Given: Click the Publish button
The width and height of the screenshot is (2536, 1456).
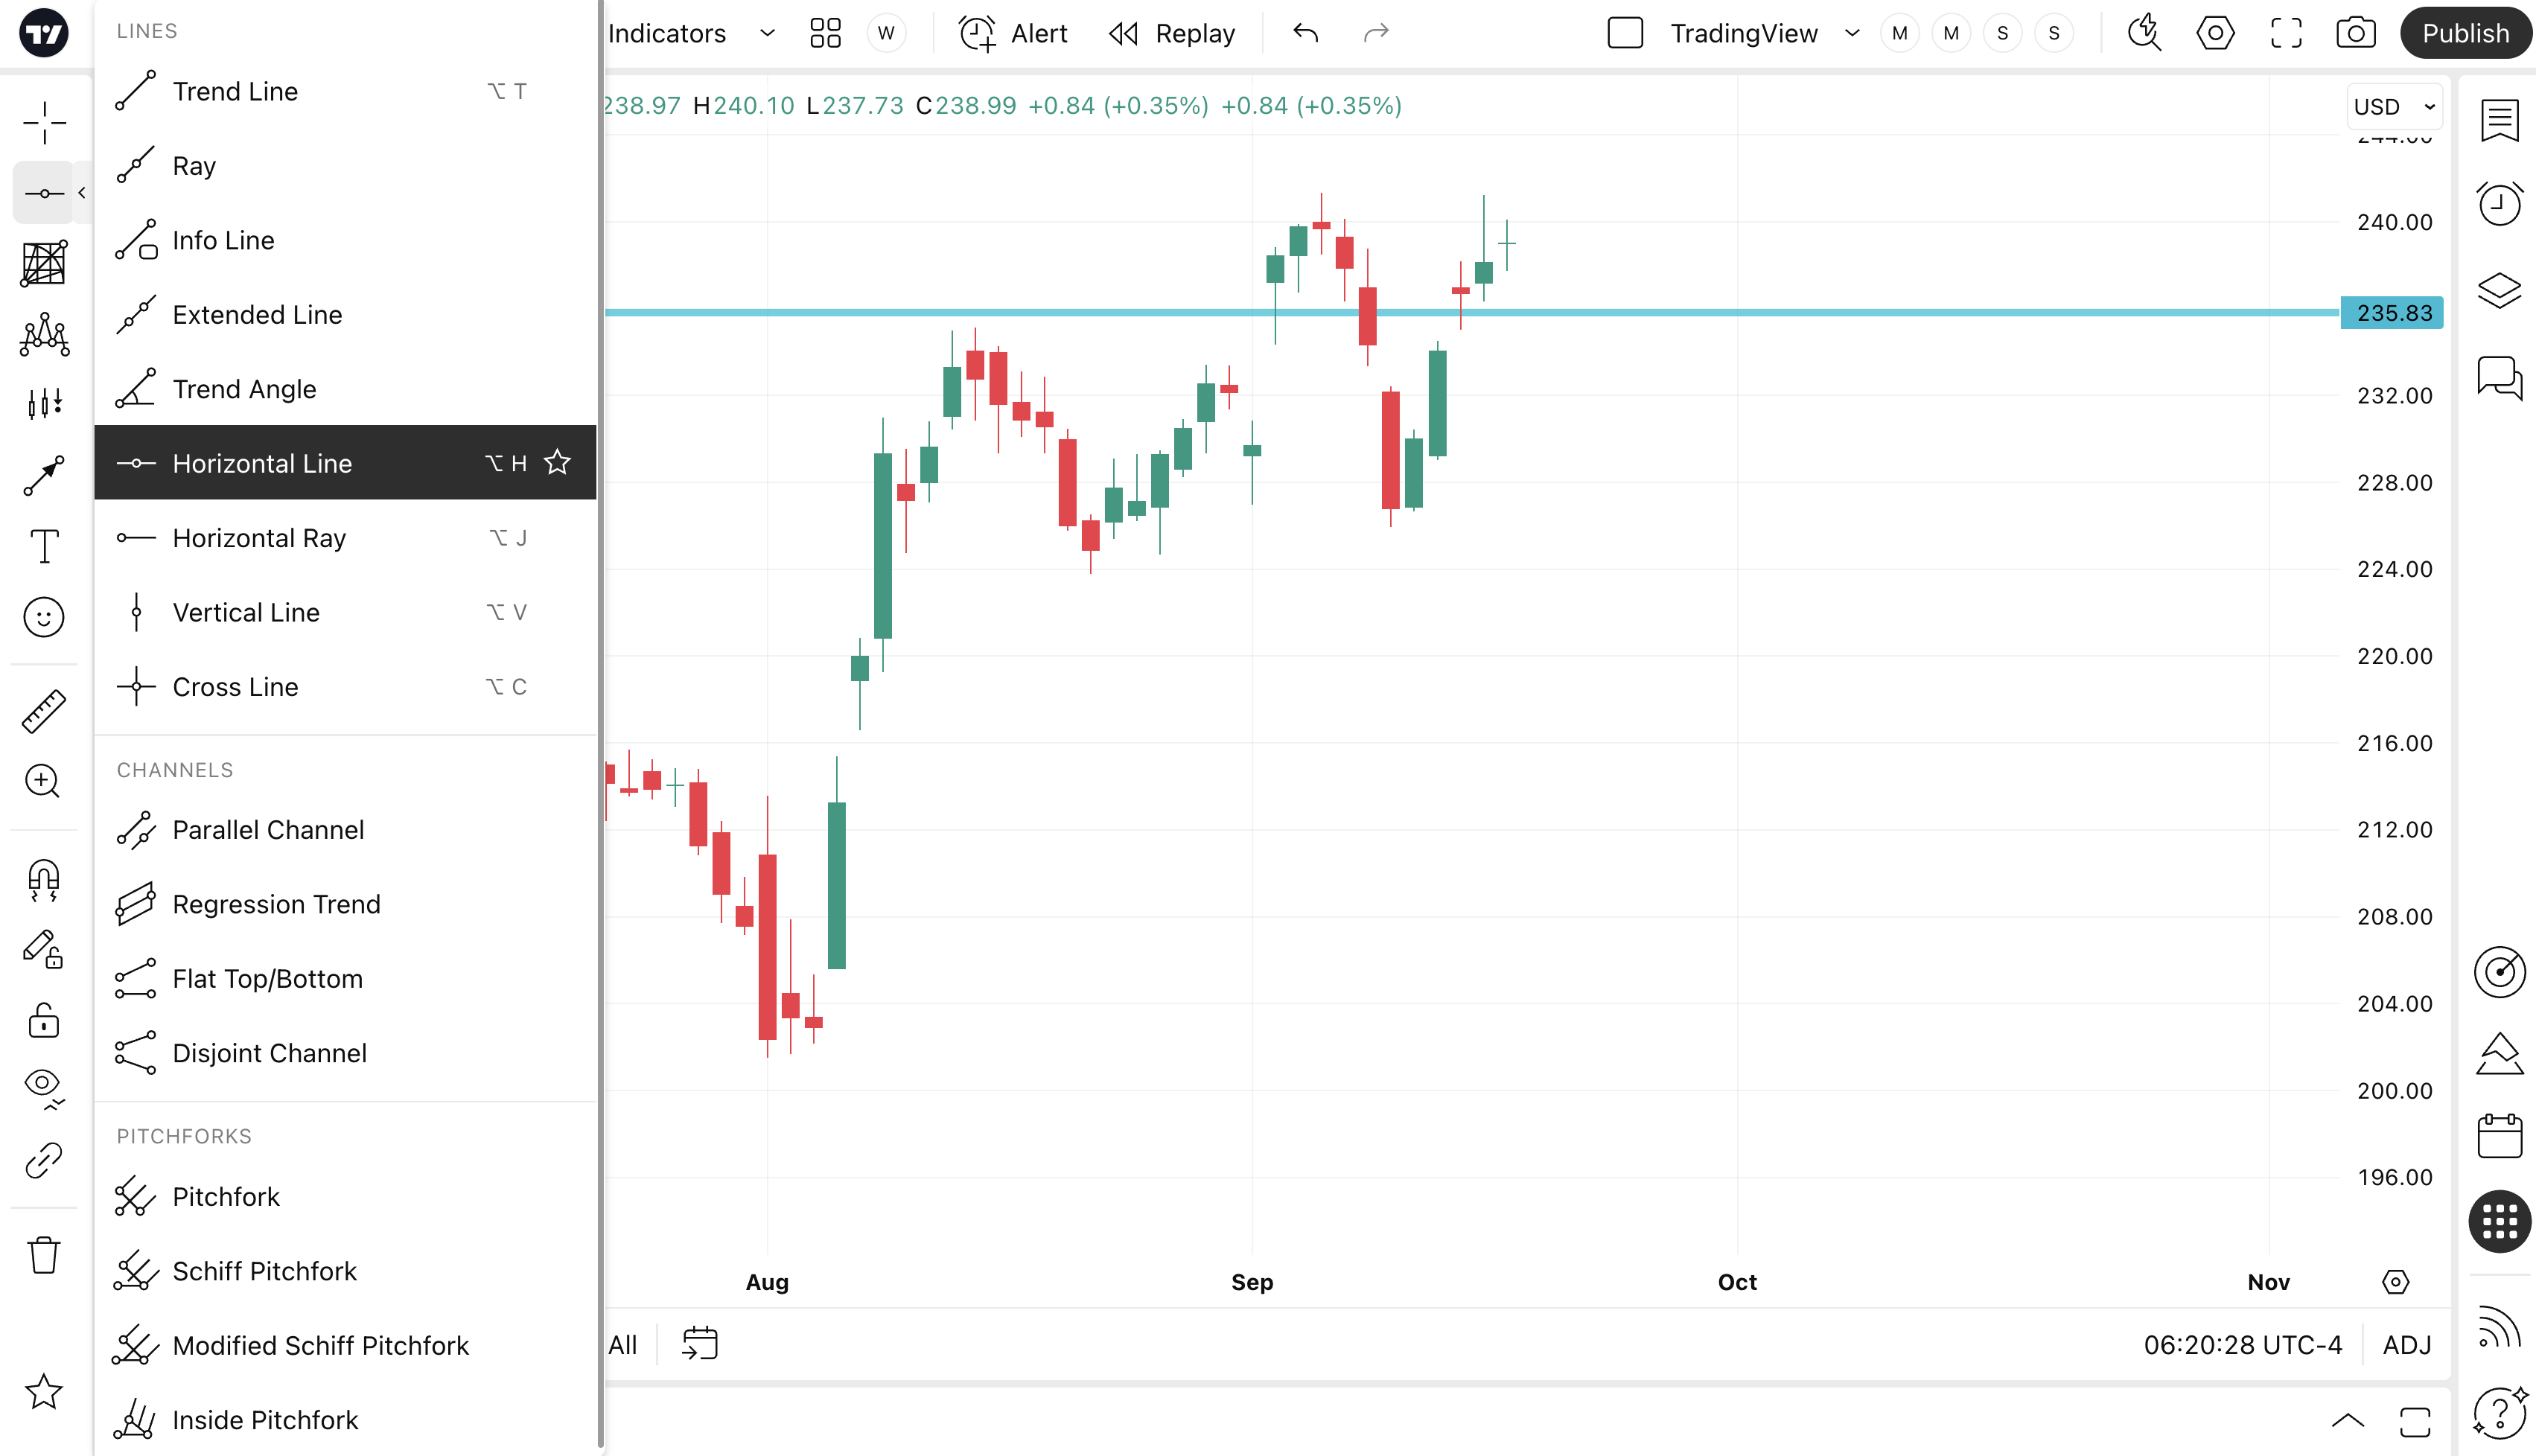Looking at the screenshot, I should click(2465, 33).
